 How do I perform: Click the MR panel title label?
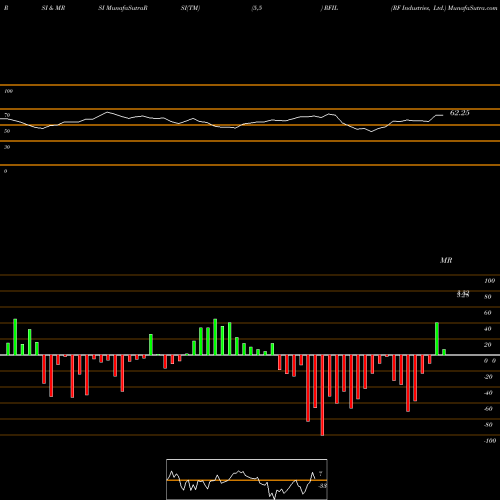(x=446, y=260)
